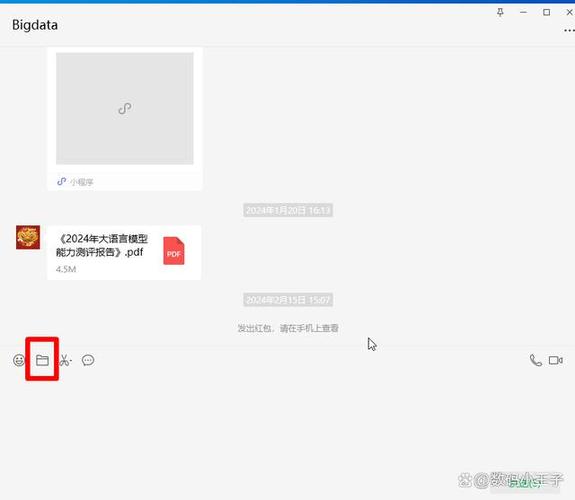
Task: Click the sender's dragon avatar
Action: pyautogui.click(x=28, y=237)
